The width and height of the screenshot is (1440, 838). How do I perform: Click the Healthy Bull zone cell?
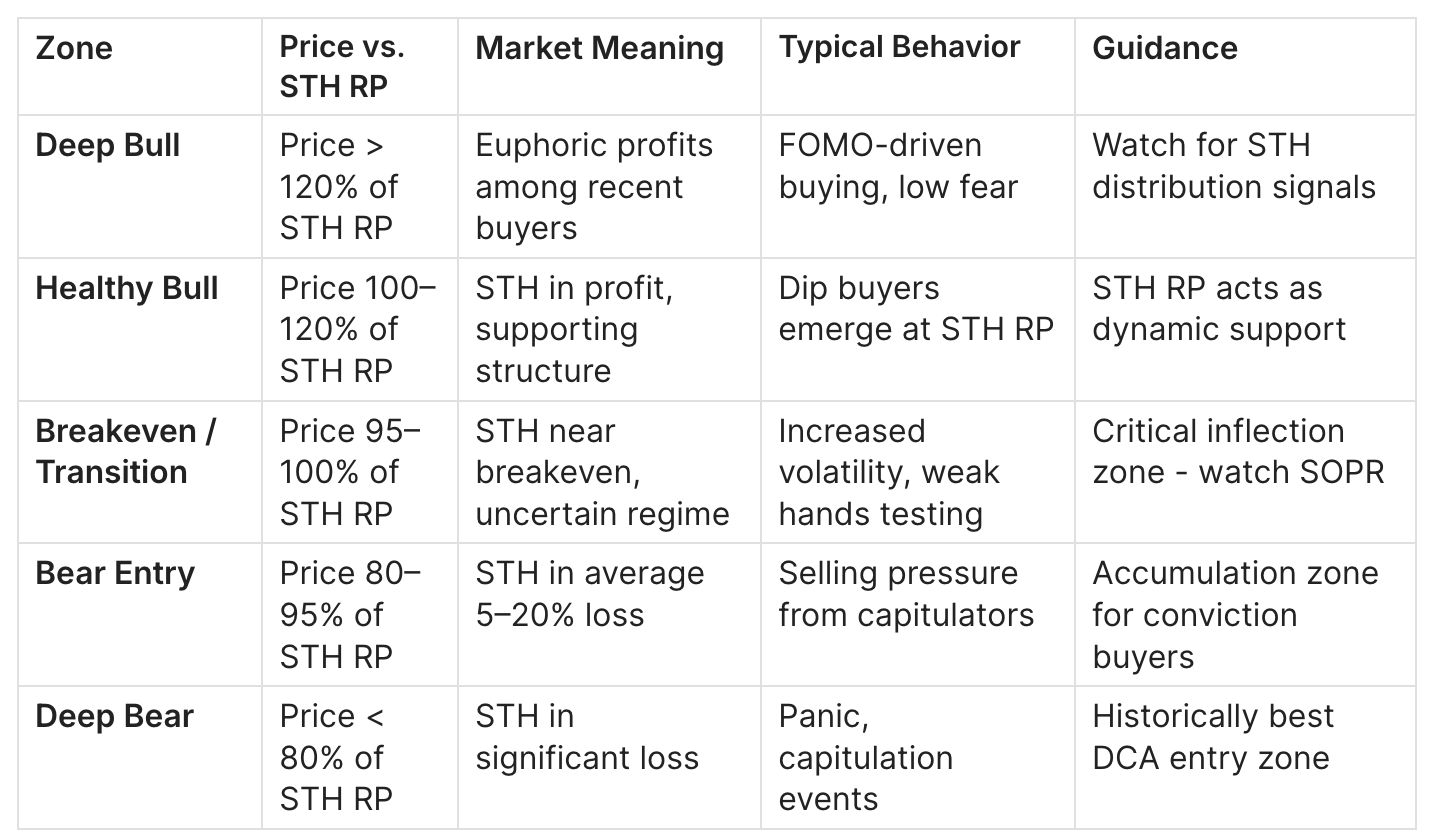tap(126, 289)
